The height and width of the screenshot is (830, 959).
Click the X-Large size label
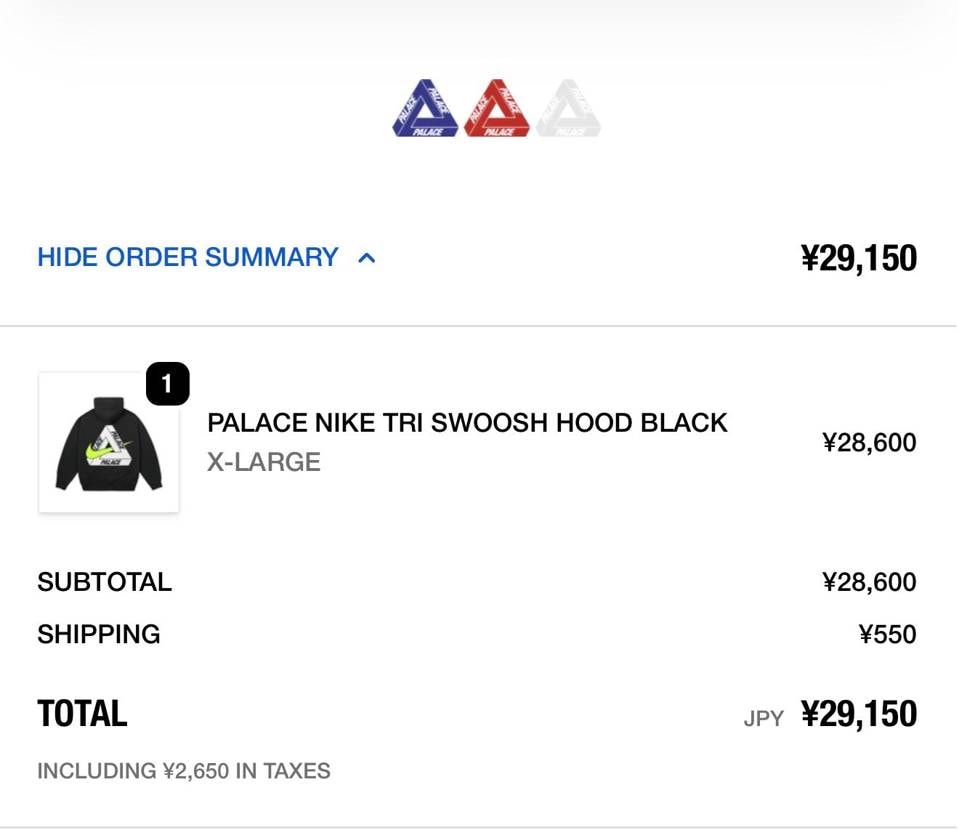264,462
